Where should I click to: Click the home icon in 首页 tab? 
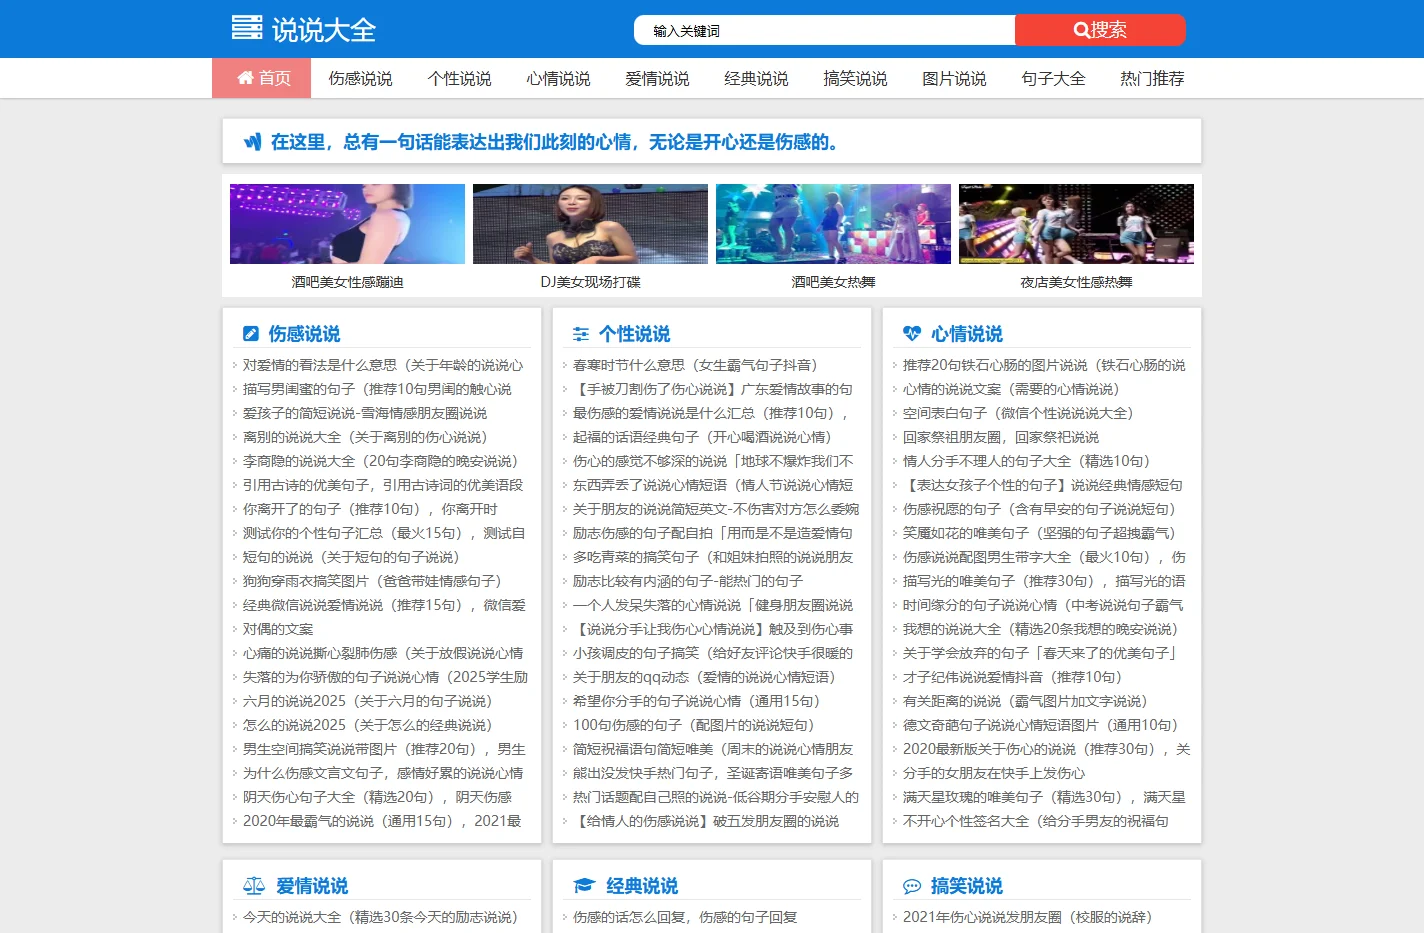coord(245,78)
